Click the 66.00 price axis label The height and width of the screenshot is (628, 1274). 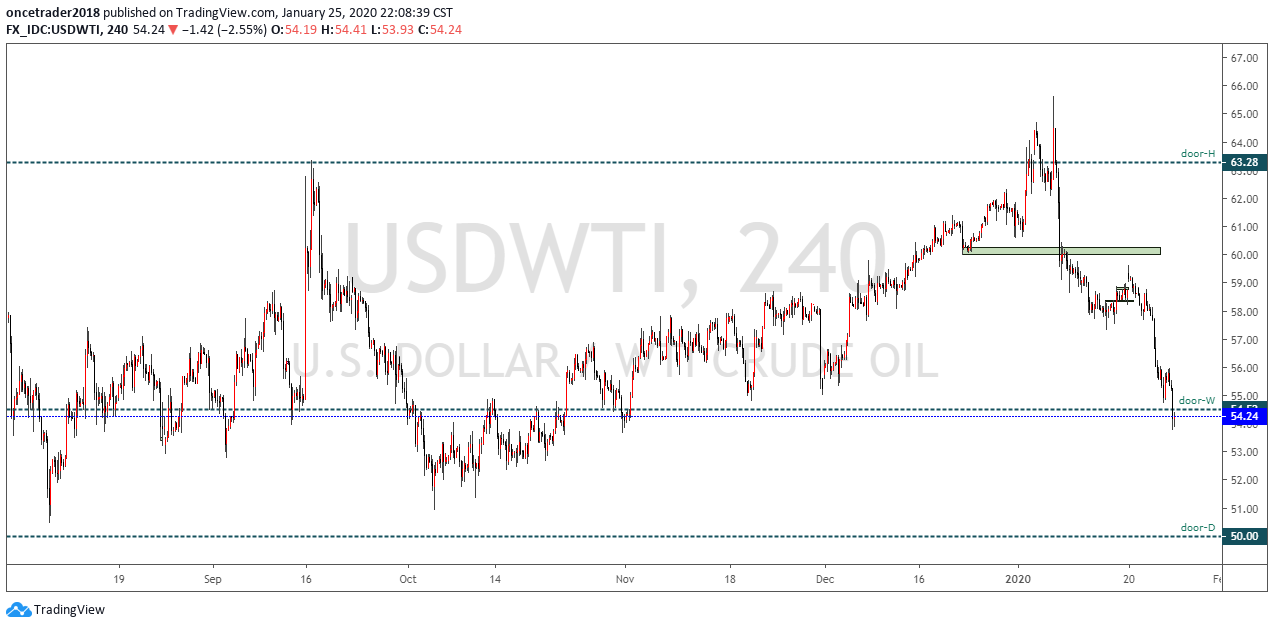[x=1244, y=86]
